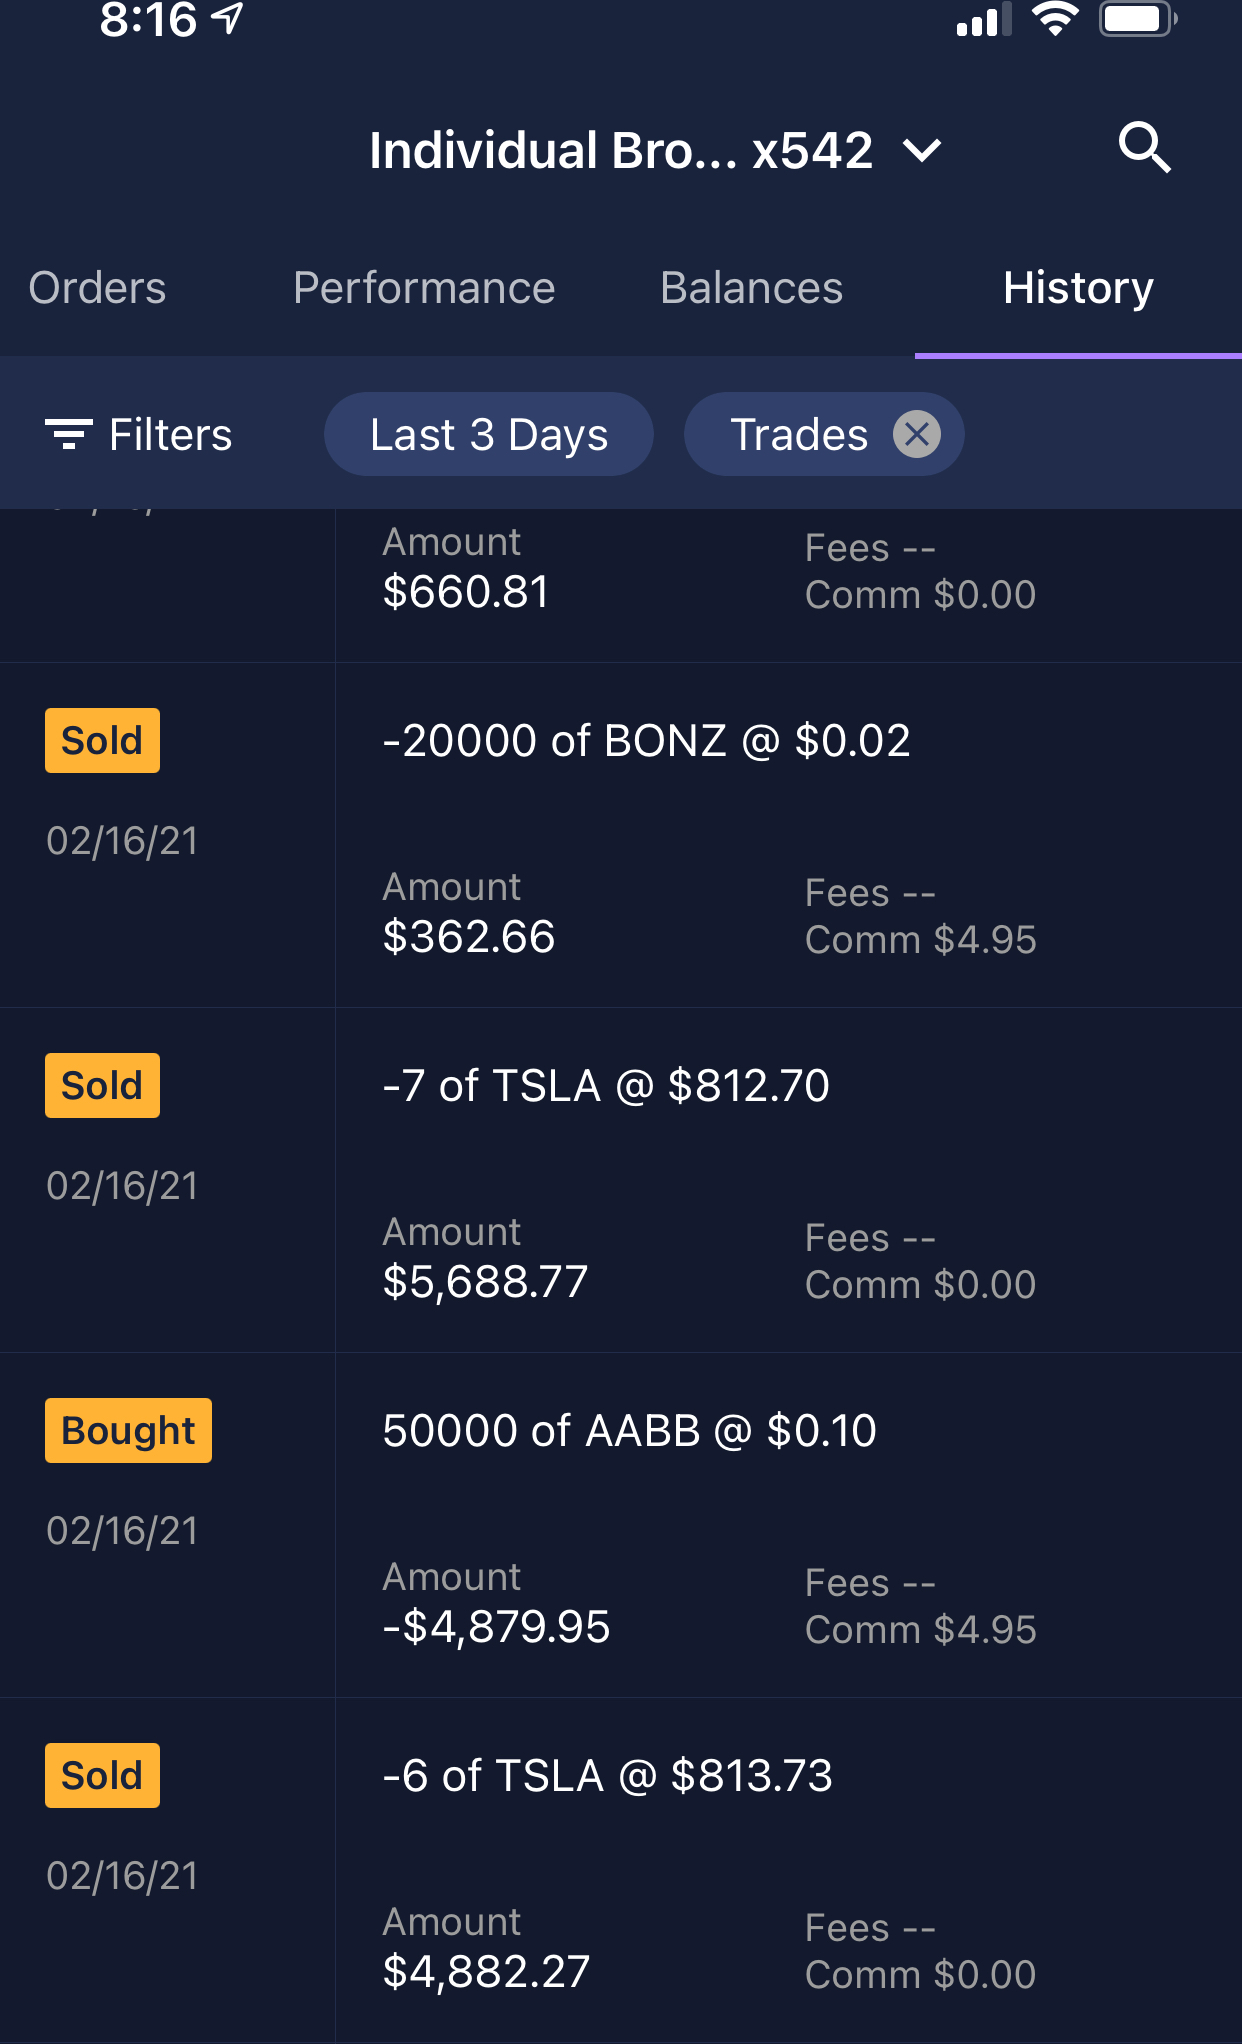Open the -7 of TSLA trade

[x=606, y=1086]
